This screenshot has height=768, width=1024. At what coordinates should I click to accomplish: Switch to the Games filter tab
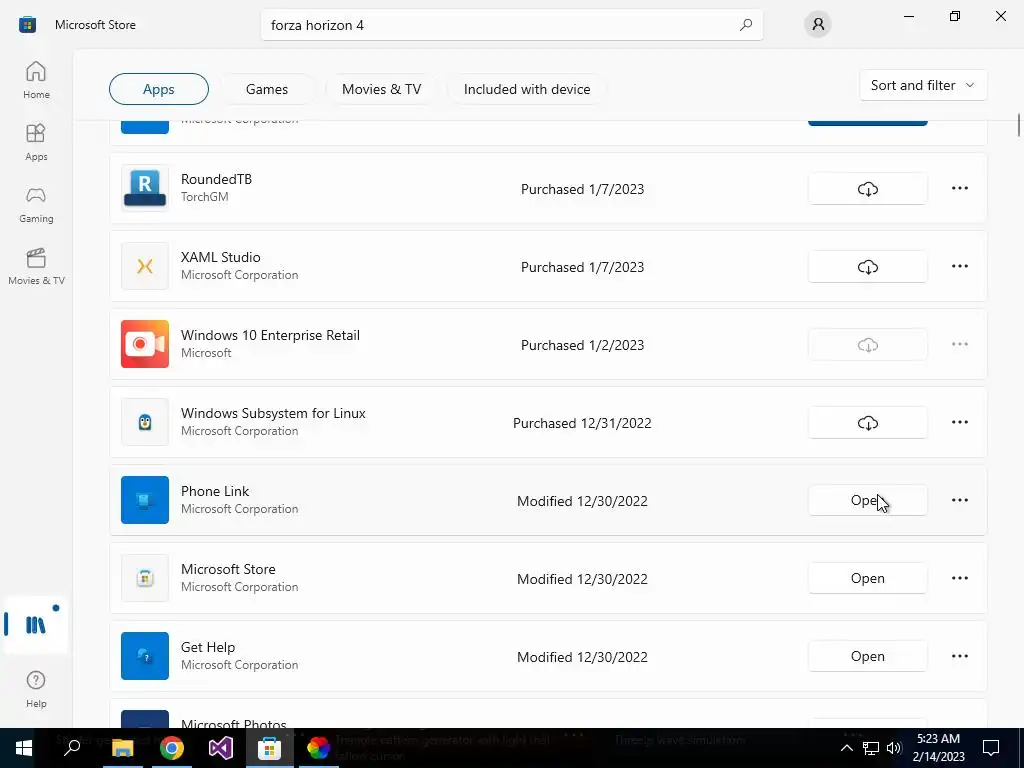[266, 89]
